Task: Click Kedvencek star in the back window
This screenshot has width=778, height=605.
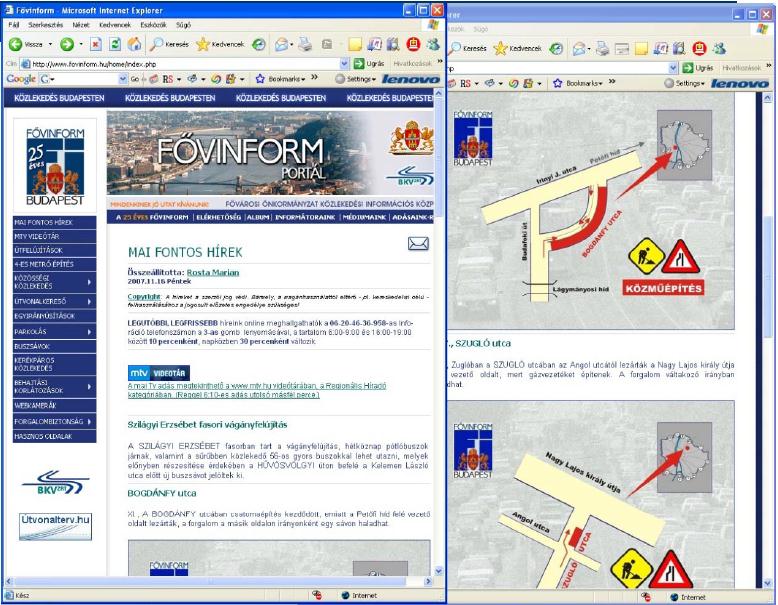Action: coord(518,49)
